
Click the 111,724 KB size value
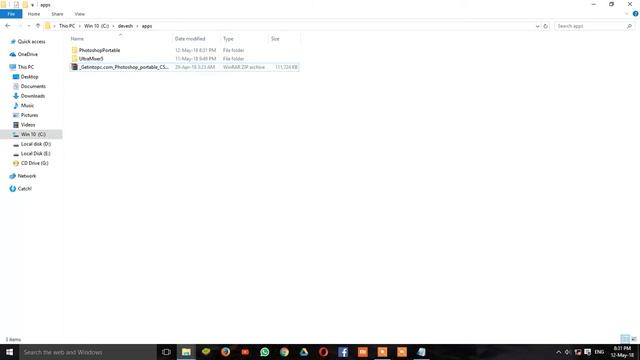[x=286, y=67]
